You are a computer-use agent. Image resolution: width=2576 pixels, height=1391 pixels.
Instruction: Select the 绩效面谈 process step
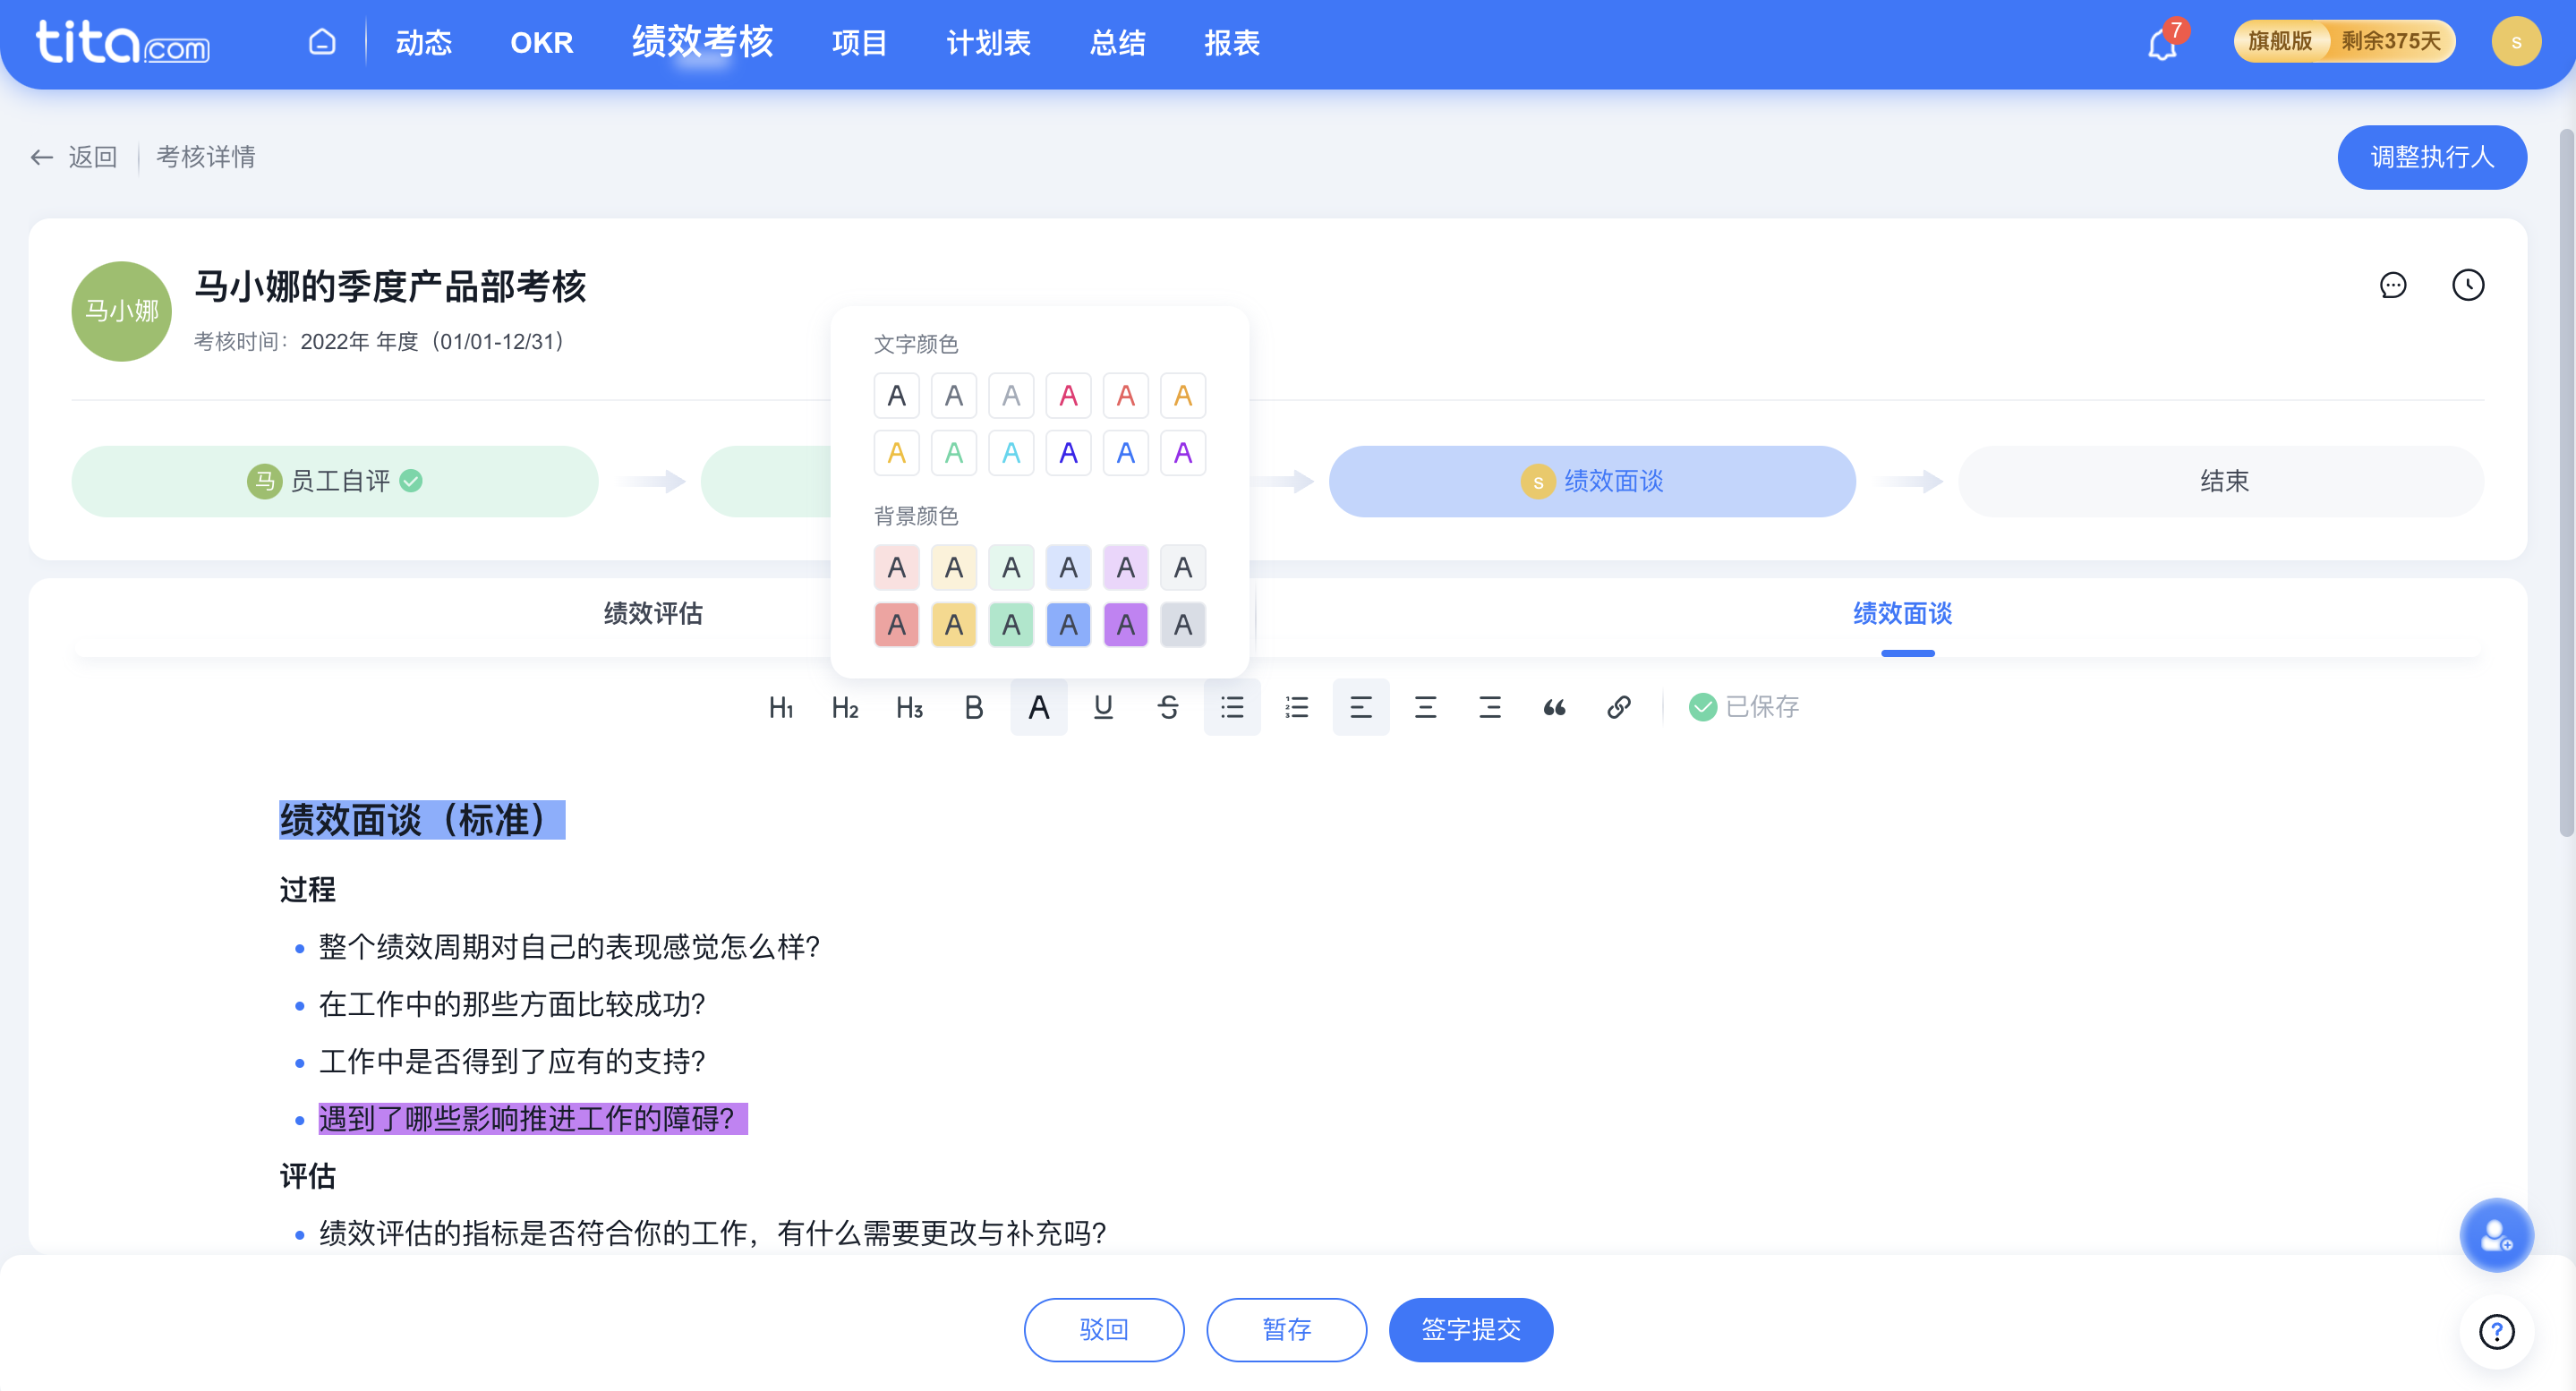(x=1592, y=481)
